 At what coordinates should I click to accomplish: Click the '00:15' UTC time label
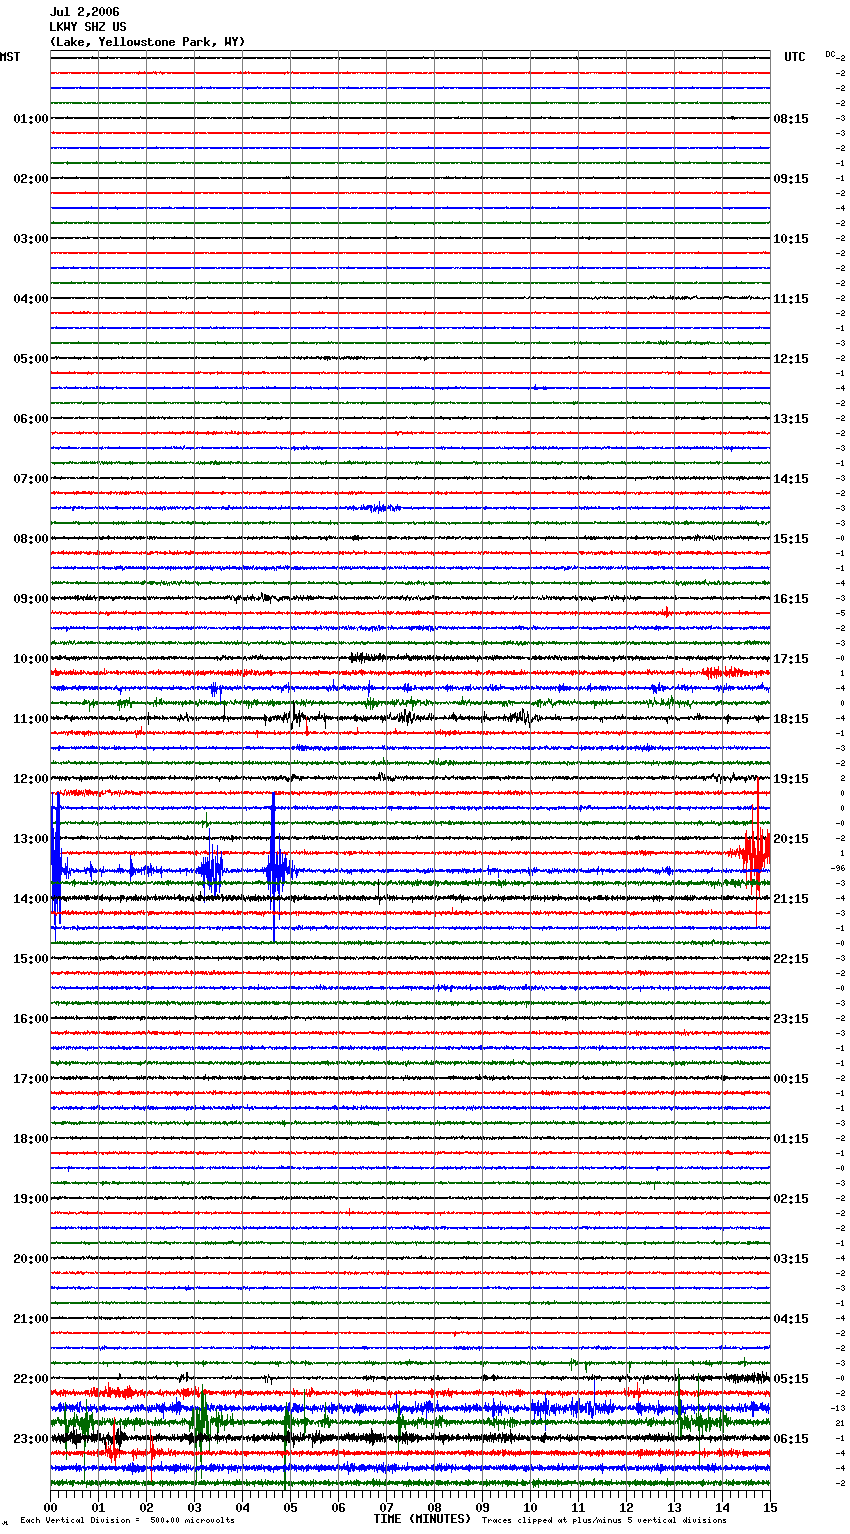791,1079
